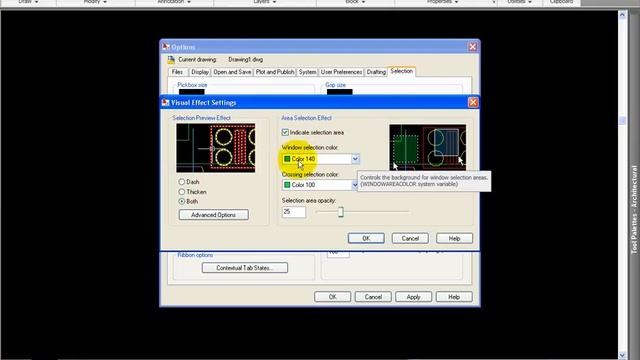Click the Area Selection Effect preview image
Screen dimensions: 640x360
point(427,147)
